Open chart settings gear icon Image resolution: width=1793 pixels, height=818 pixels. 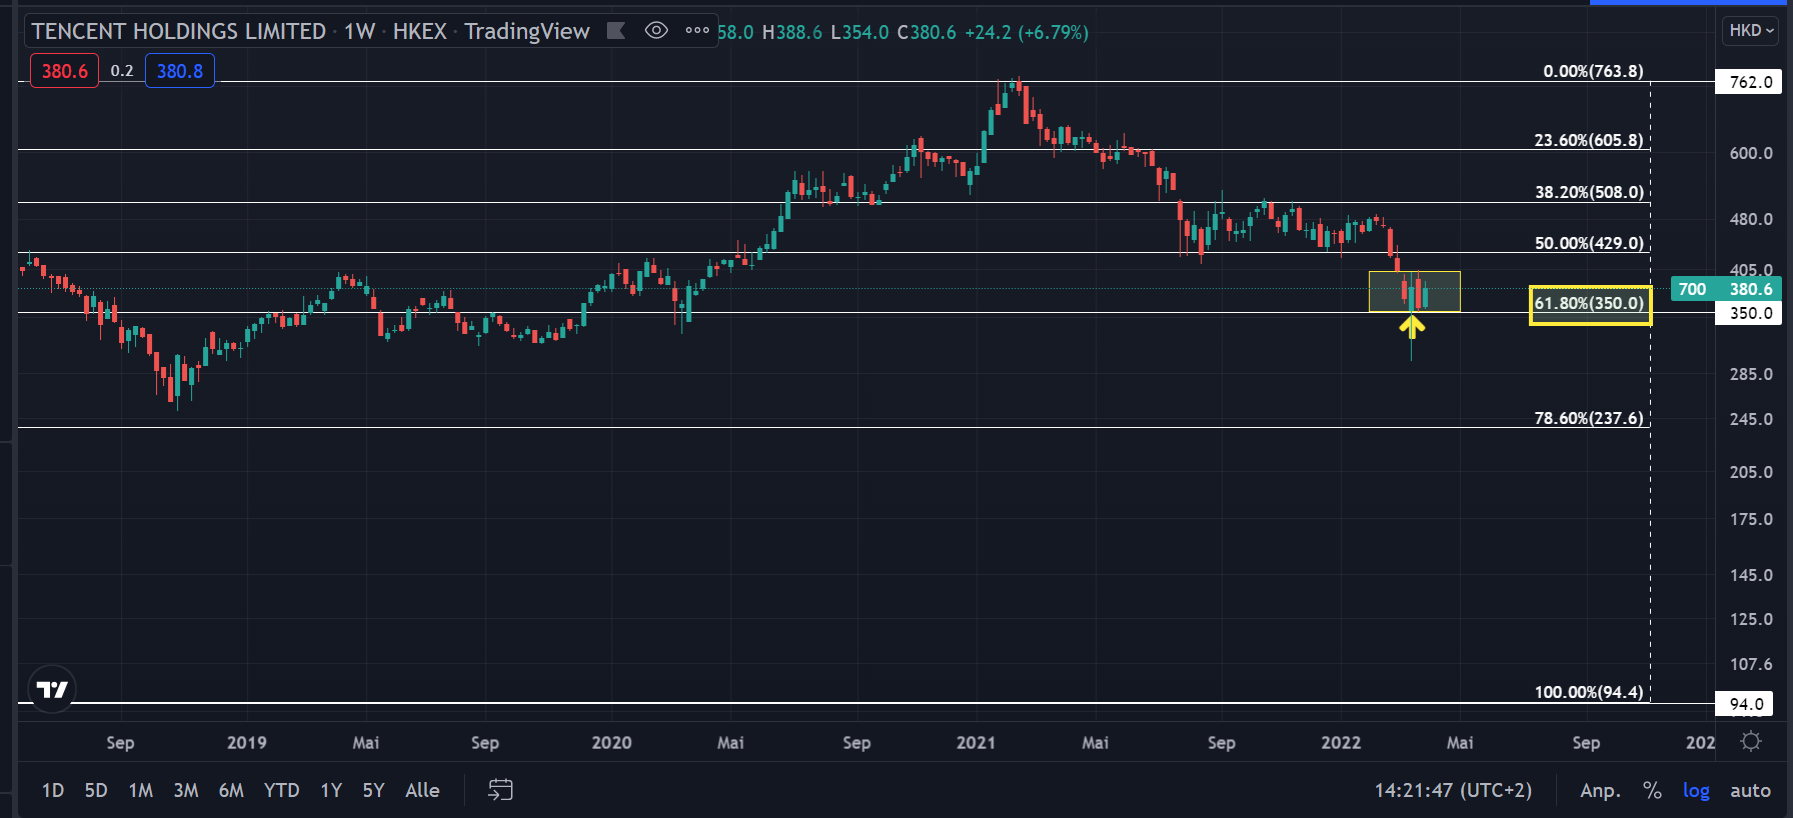tap(1750, 742)
